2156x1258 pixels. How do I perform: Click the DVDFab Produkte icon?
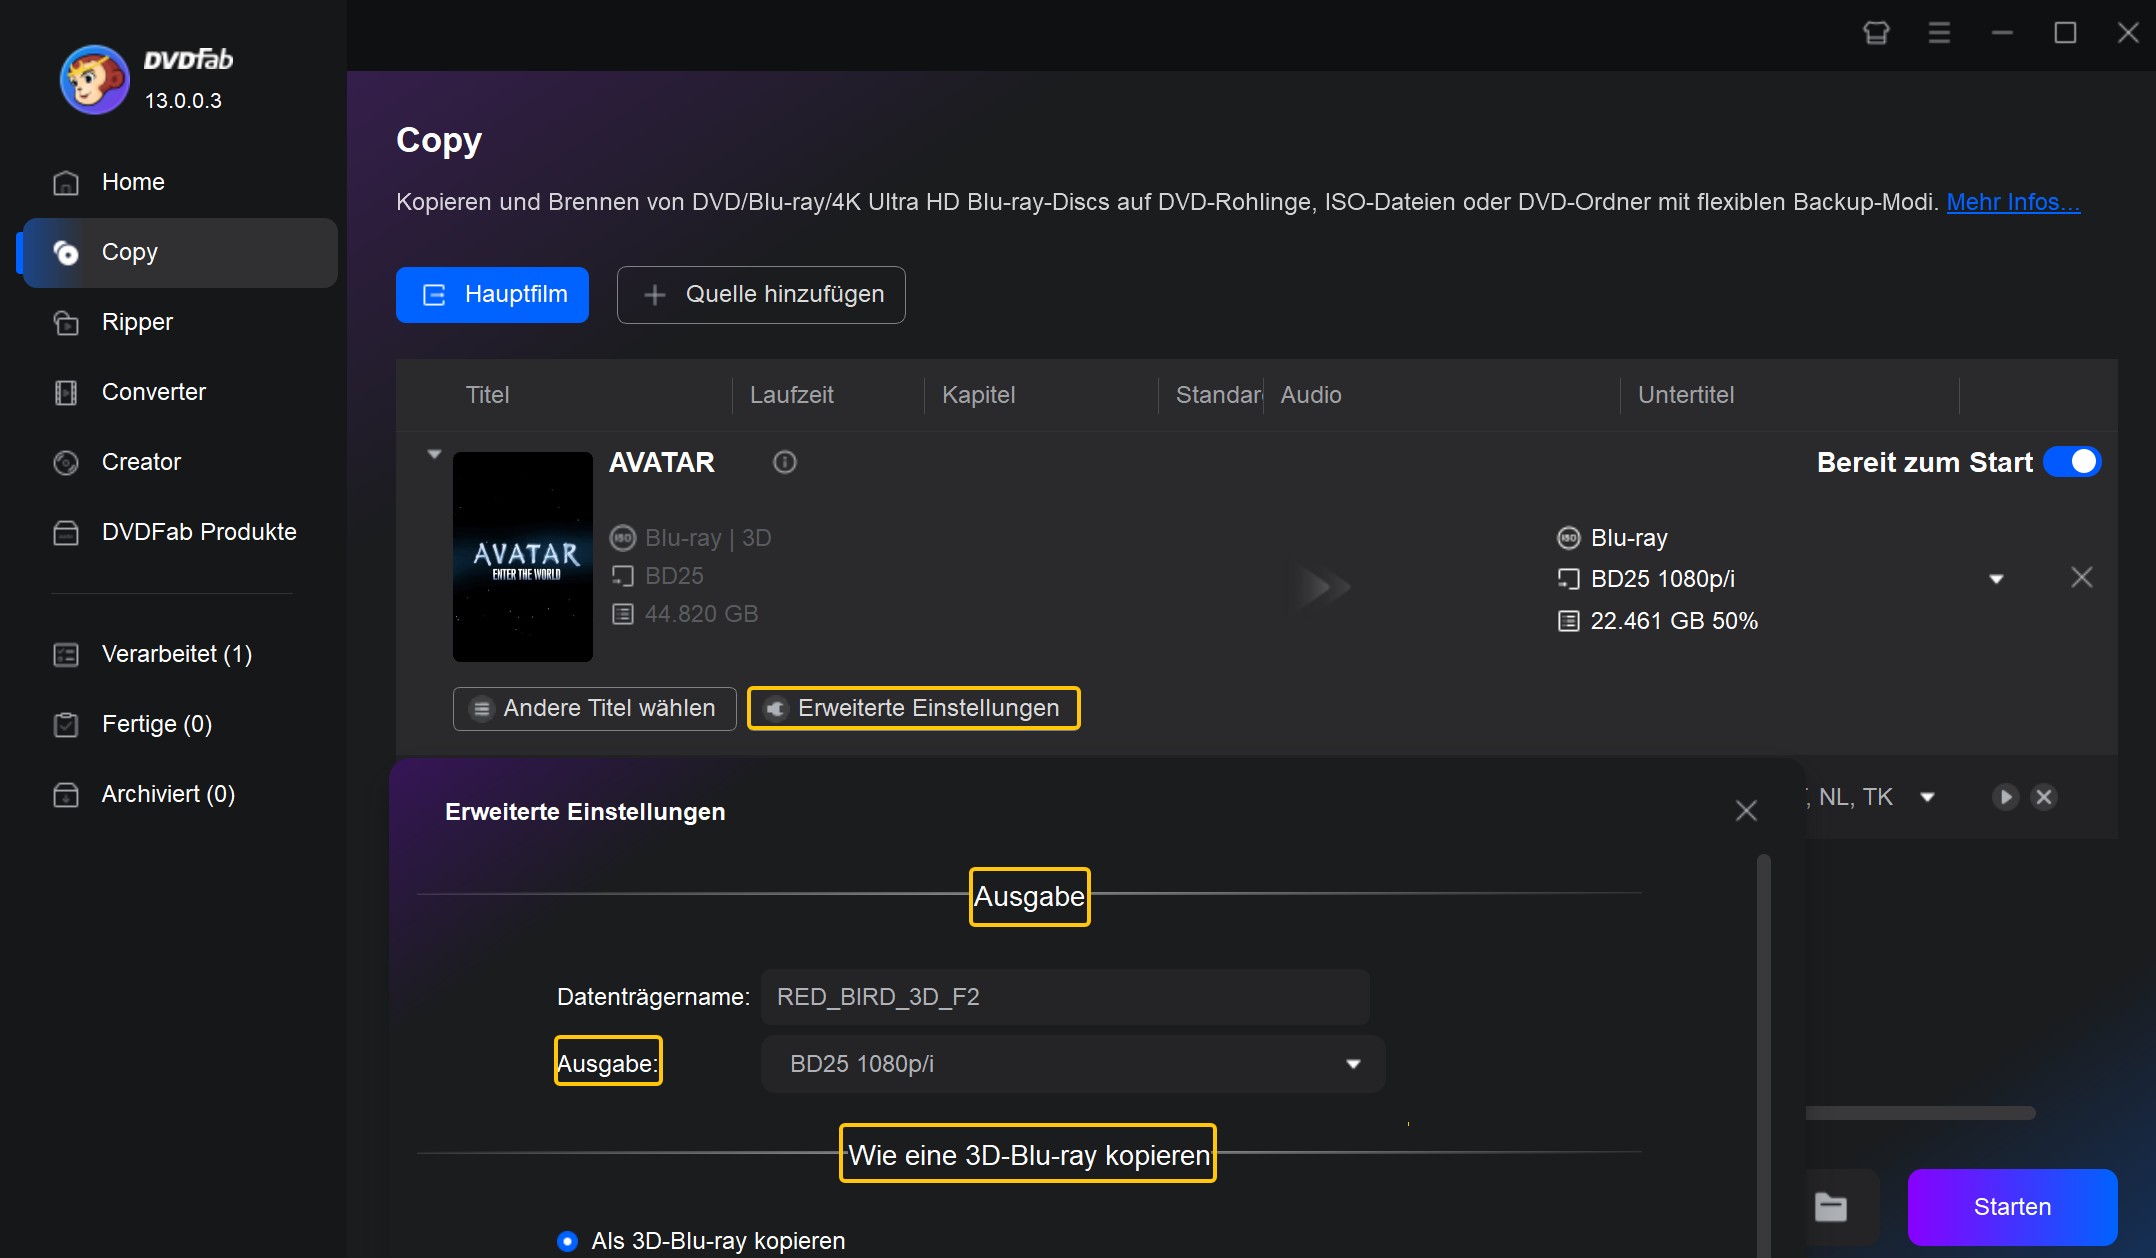pos(66,530)
